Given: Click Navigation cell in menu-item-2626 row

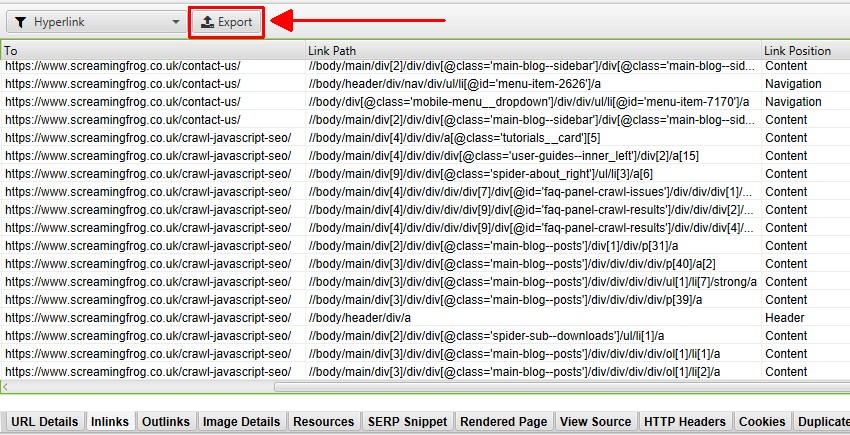Looking at the screenshot, I should coord(793,84).
